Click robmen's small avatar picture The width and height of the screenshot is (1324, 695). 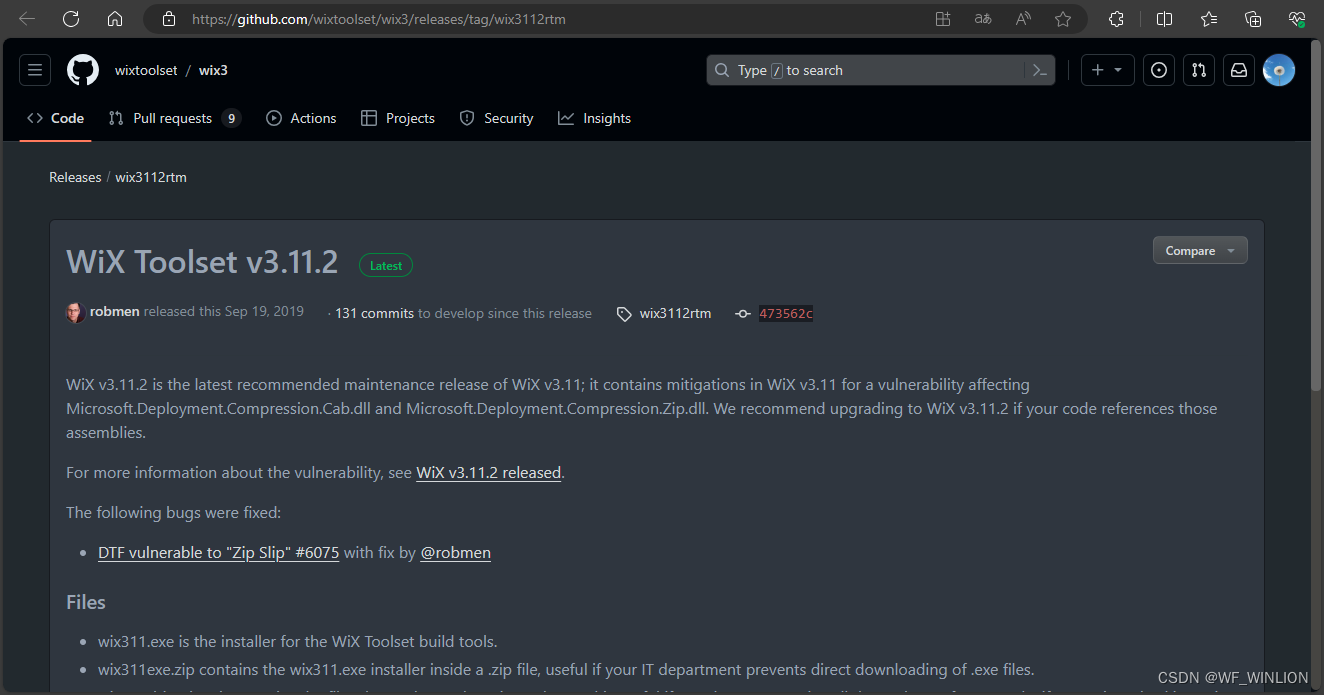coord(75,313)
